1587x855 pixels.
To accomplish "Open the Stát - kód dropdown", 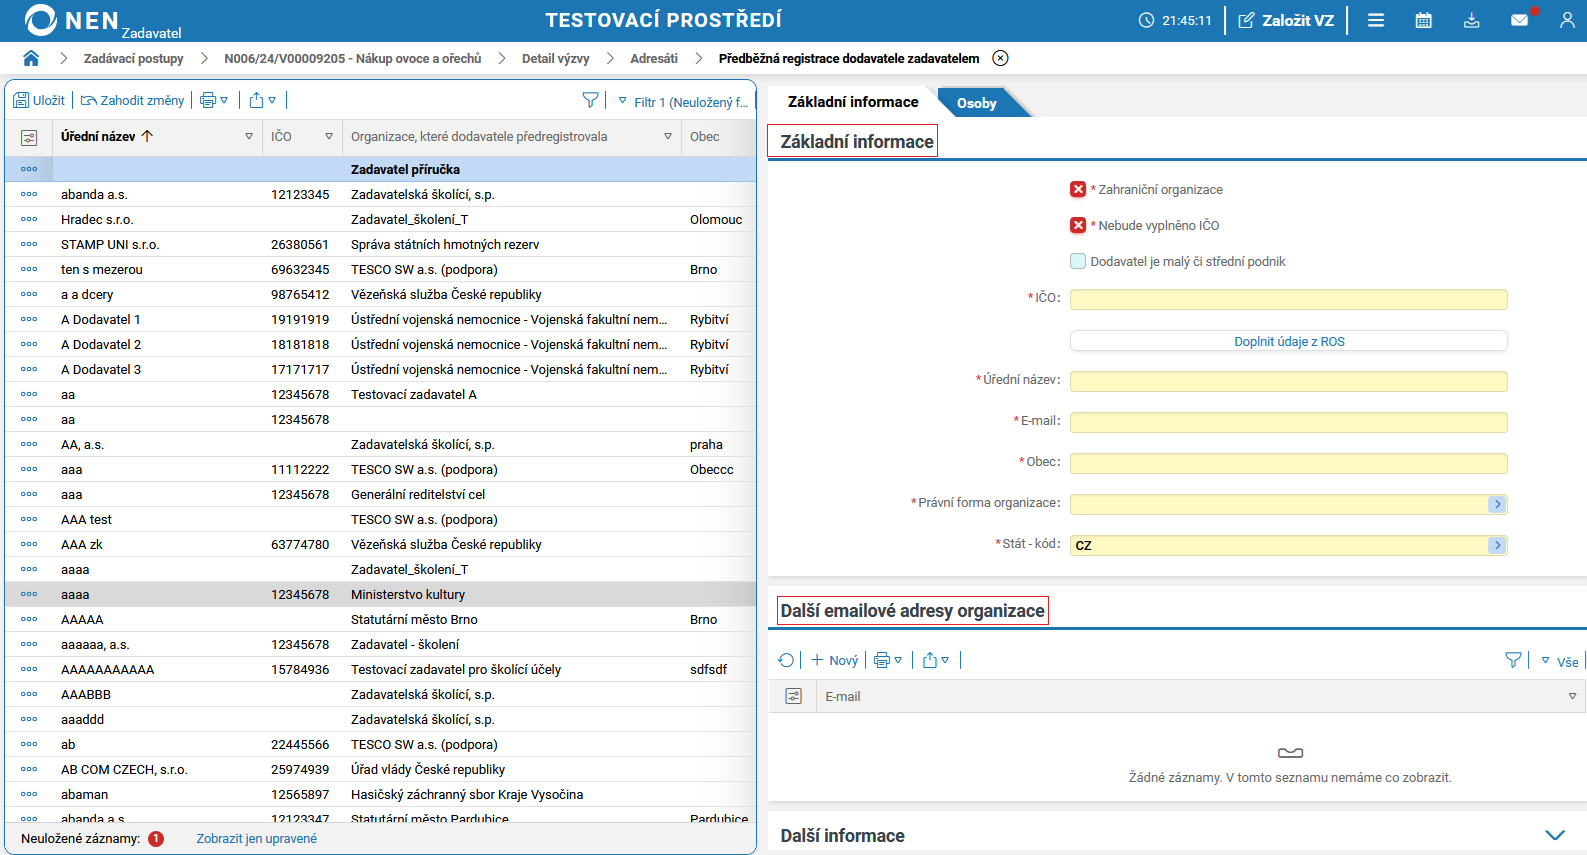I will (x=1496, y=545).
